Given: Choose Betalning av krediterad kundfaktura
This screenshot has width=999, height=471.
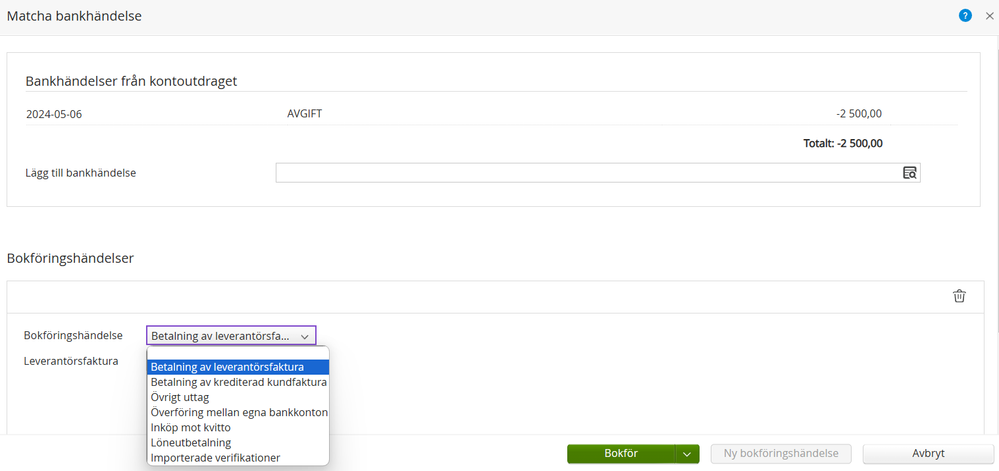Looking at the screenshot, I should [238, 382].
